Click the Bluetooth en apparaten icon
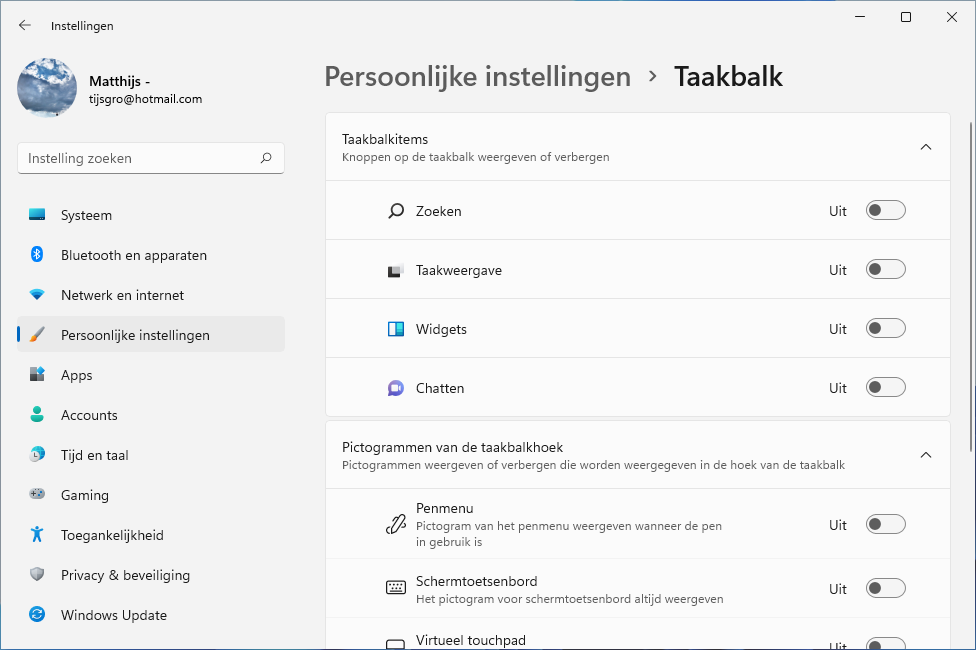 click(37, 255)
